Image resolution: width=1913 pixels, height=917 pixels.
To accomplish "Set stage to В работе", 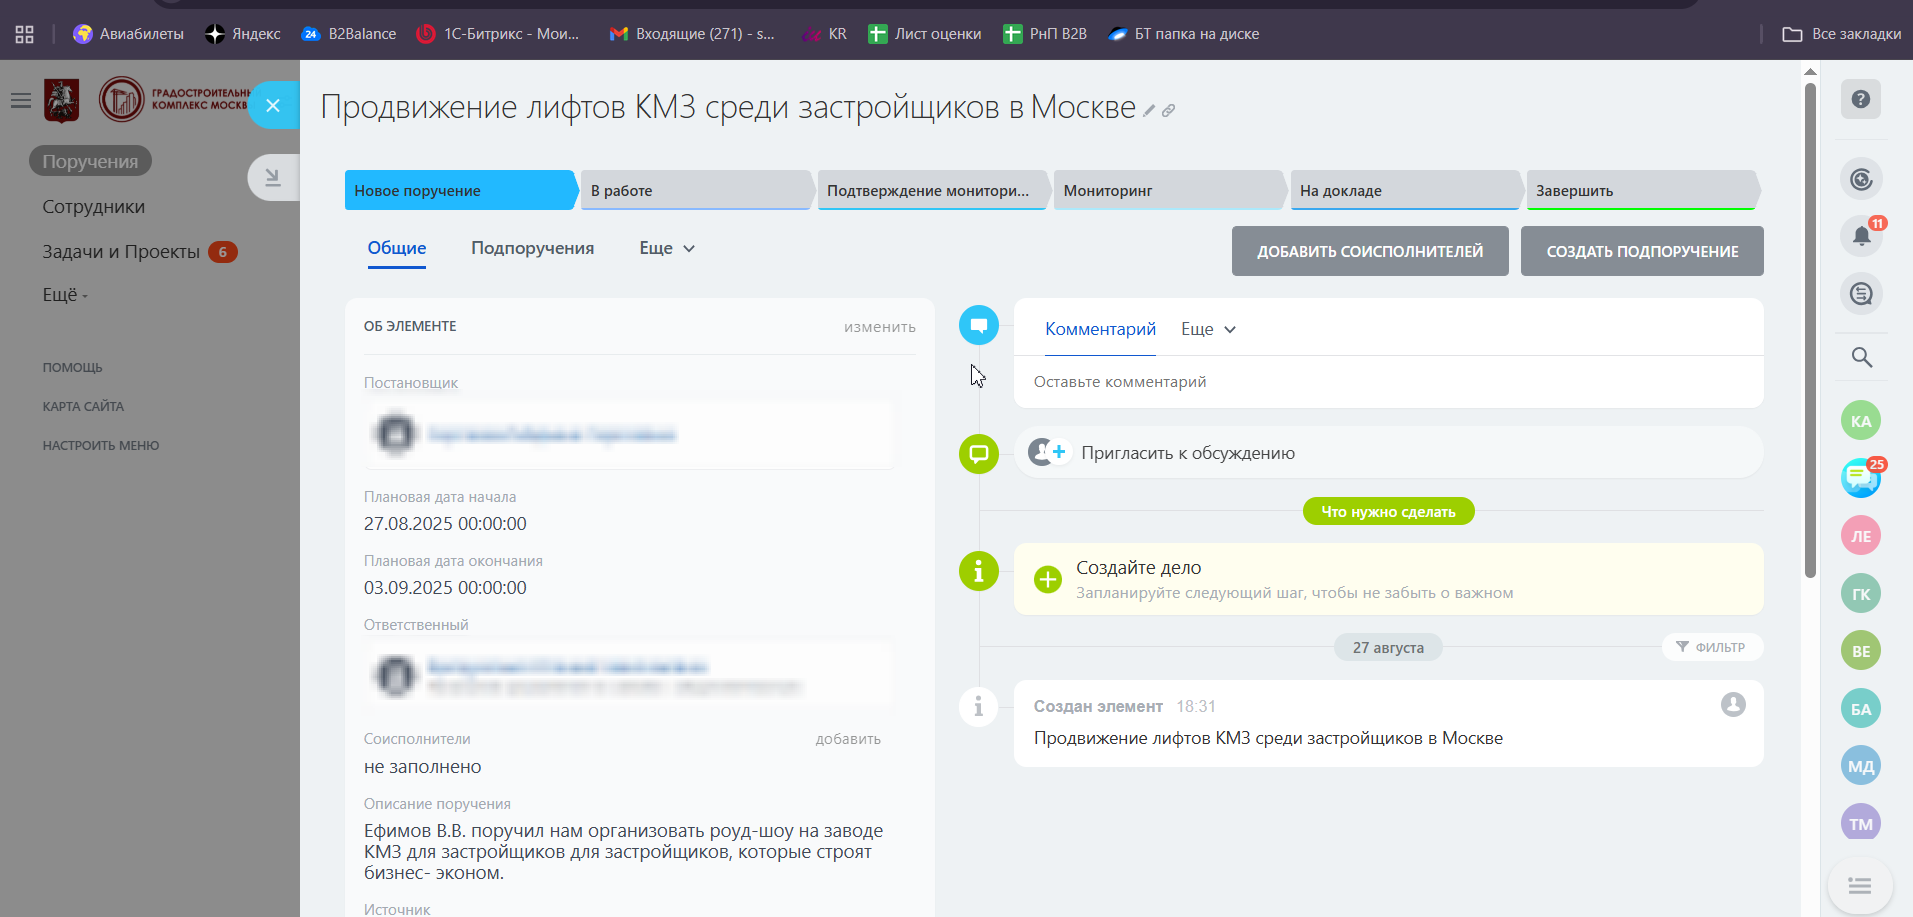I will pyautogui.click(x=697, y=190).
